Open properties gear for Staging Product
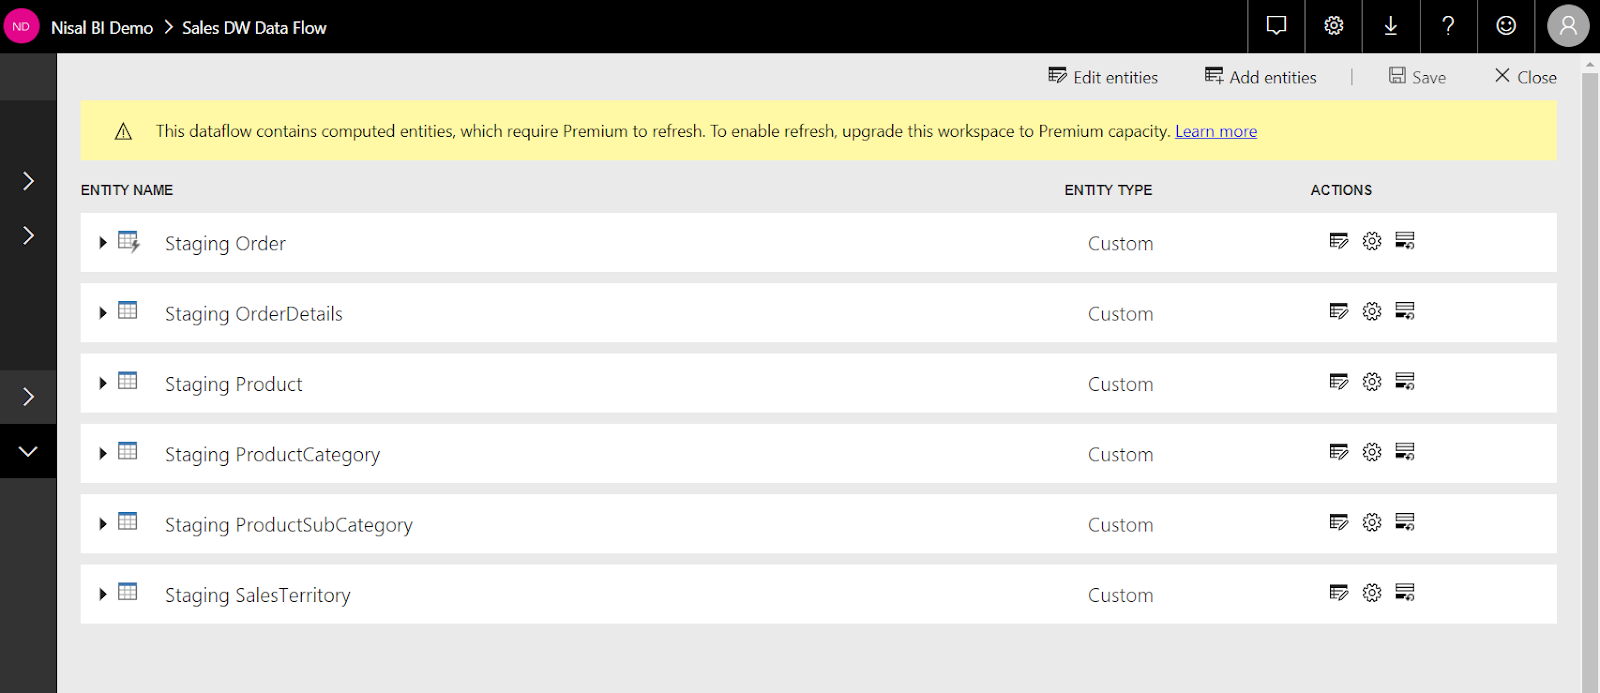 click(1372, 382)
